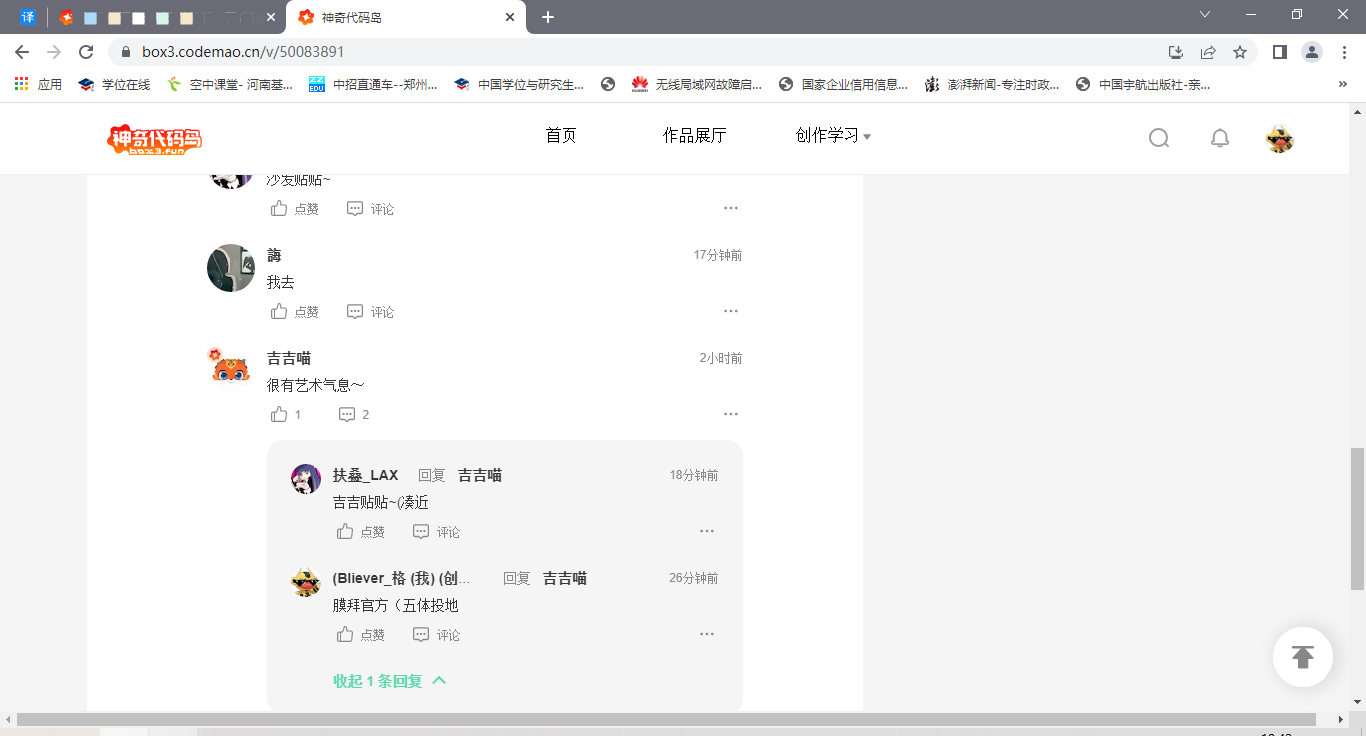Click 评论 under the 膜拜官方 reply
1366x736 pixels.
[437, 635]
